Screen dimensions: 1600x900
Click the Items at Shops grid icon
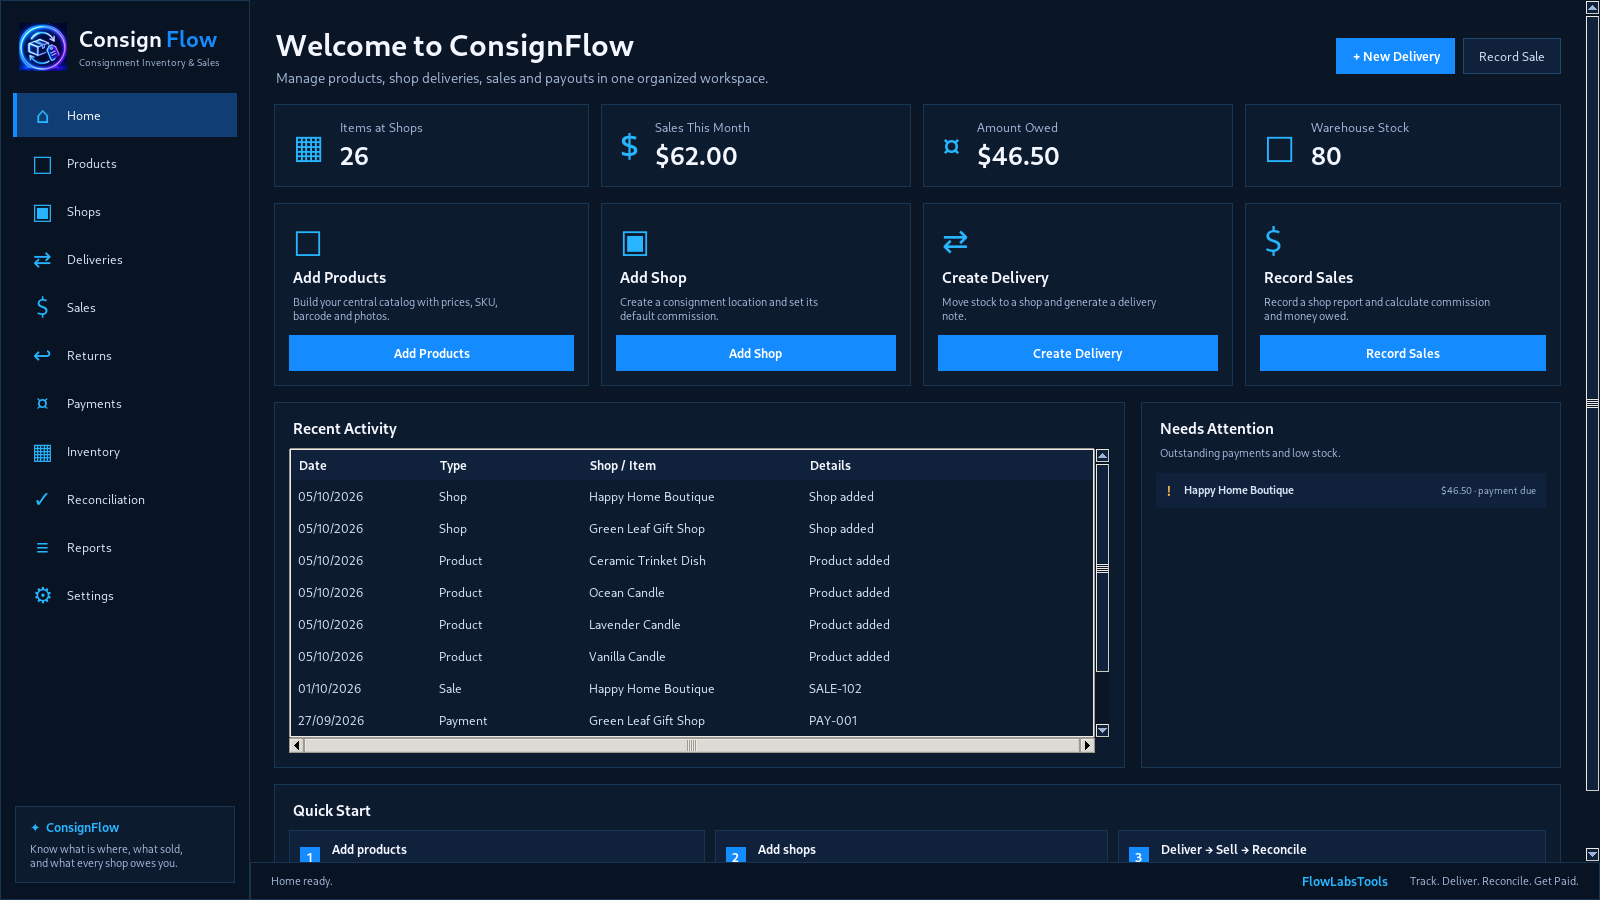[309, 149]
